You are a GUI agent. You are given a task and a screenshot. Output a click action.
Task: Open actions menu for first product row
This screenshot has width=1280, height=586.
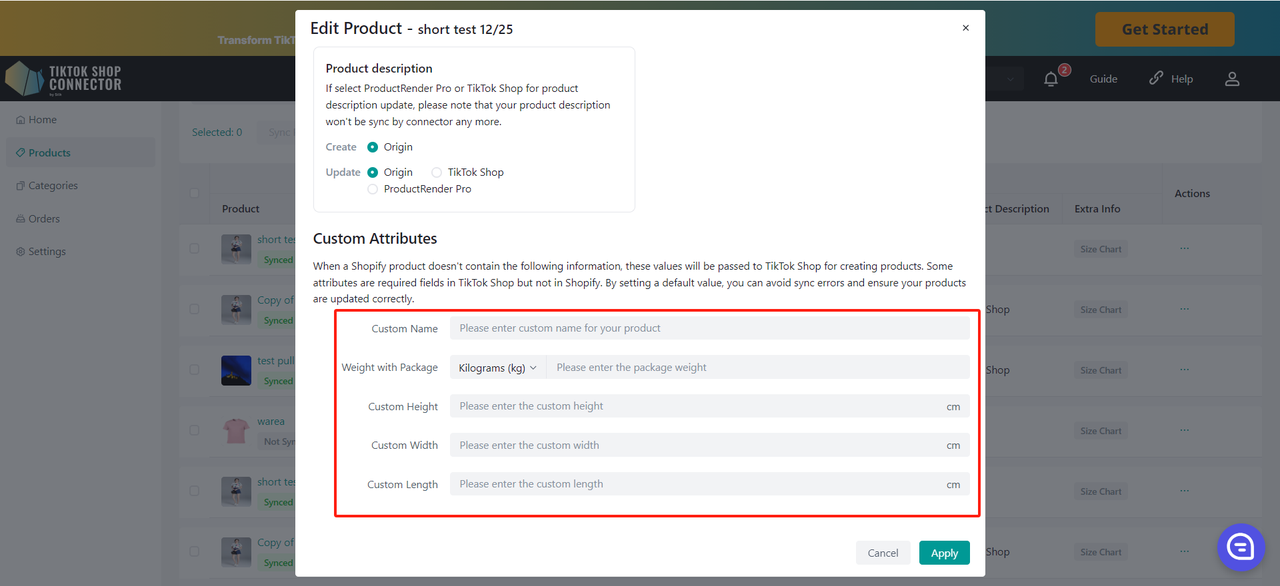[1184, 248]
